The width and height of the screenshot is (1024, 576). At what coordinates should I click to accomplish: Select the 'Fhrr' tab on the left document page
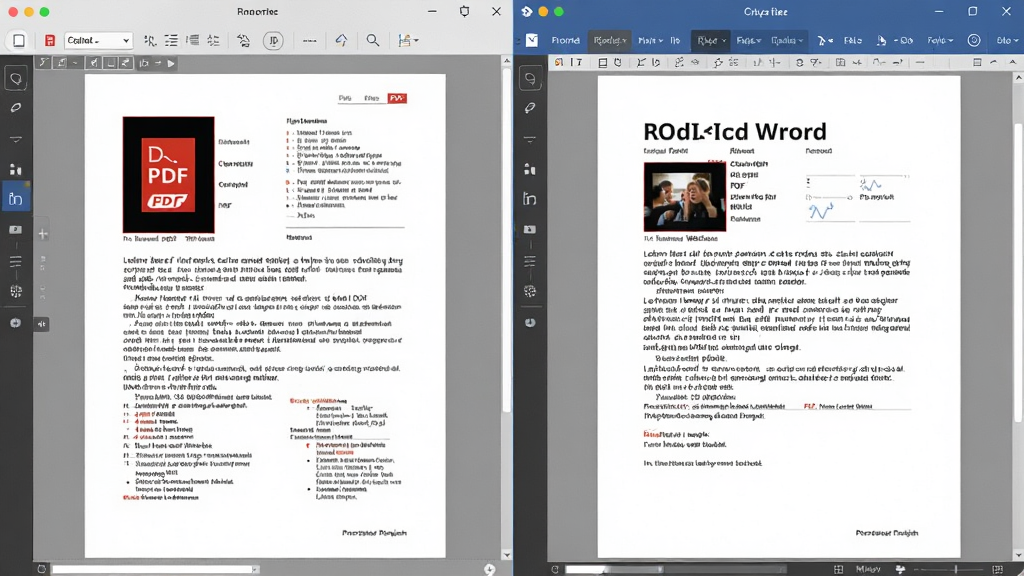click(372, 98)
